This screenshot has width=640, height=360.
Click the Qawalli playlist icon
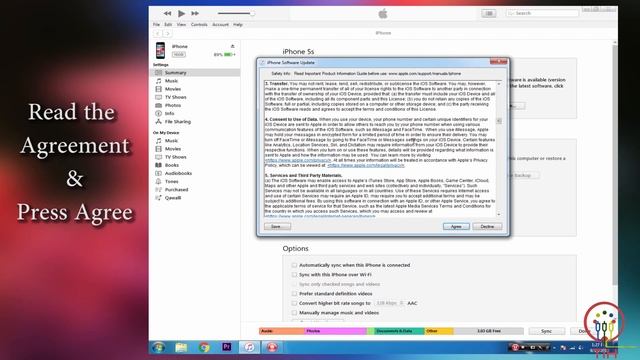point(159,198)
